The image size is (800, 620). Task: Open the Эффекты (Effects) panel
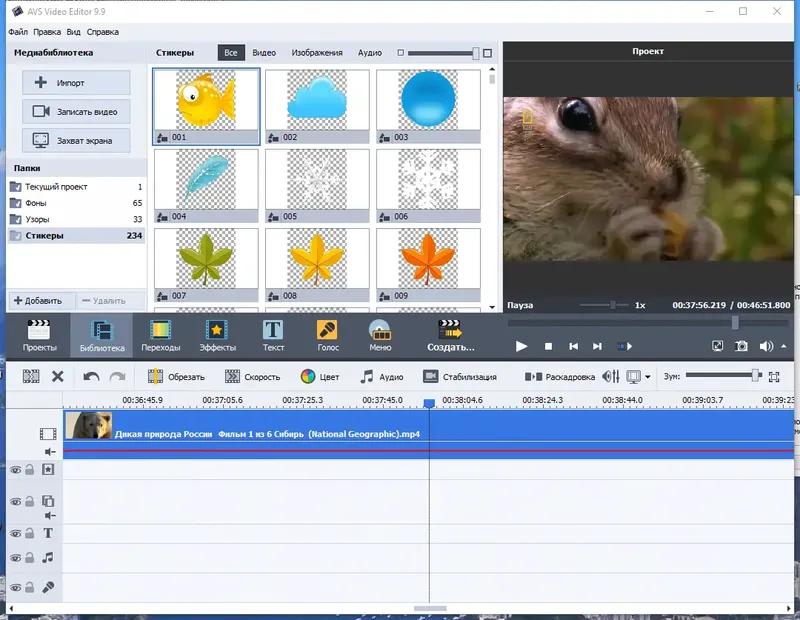[x=220, y=337]
